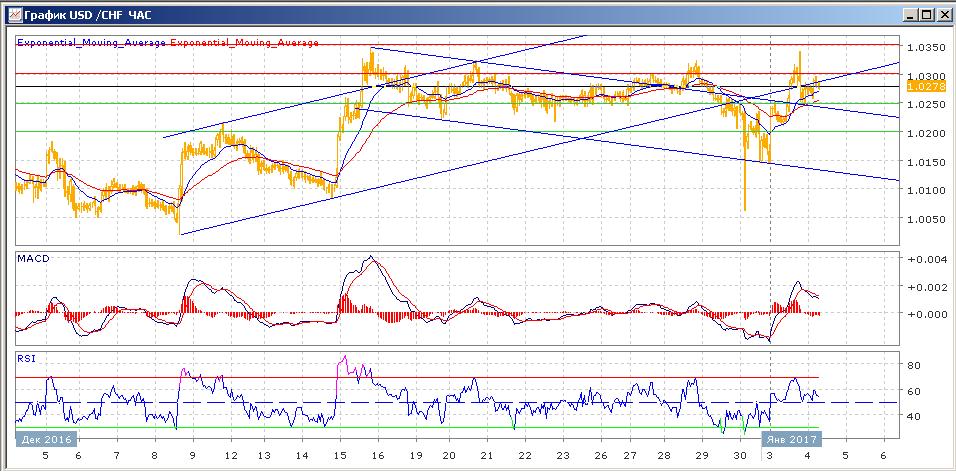Click the RSI 40 scale value

pyautogui.click(x=912, y=416)
